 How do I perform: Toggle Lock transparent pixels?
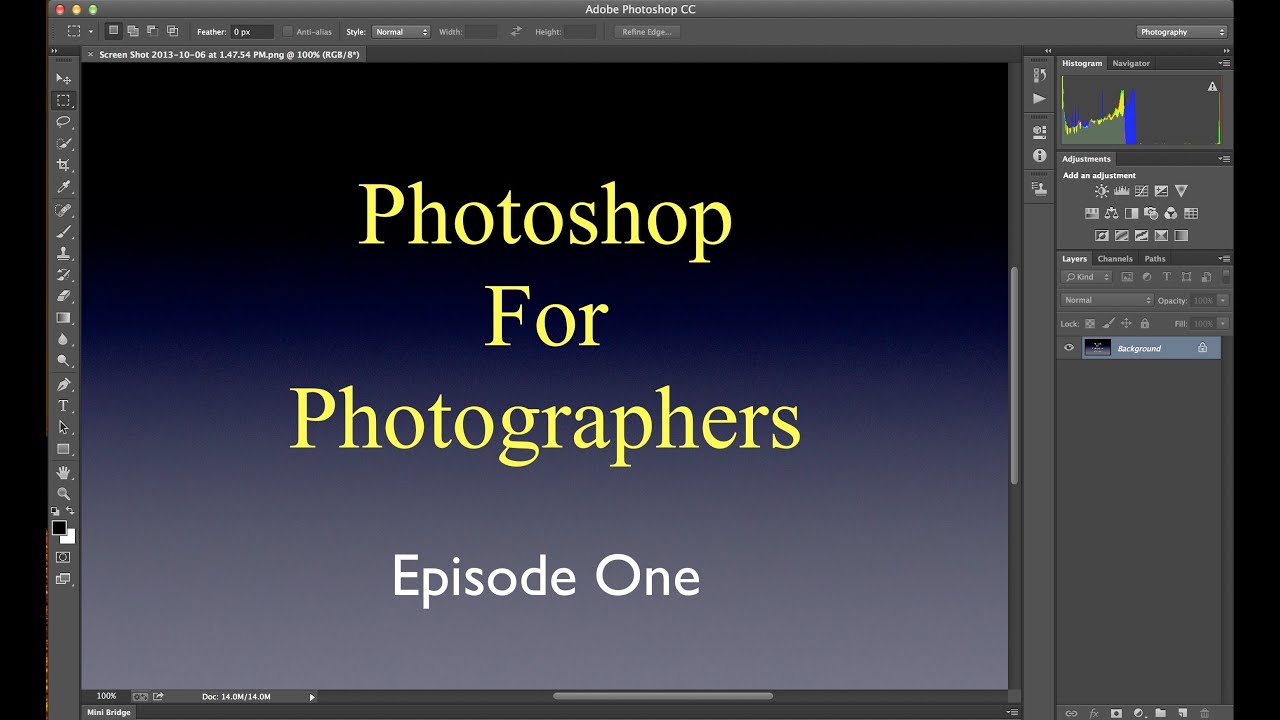tap(1090, 324)
